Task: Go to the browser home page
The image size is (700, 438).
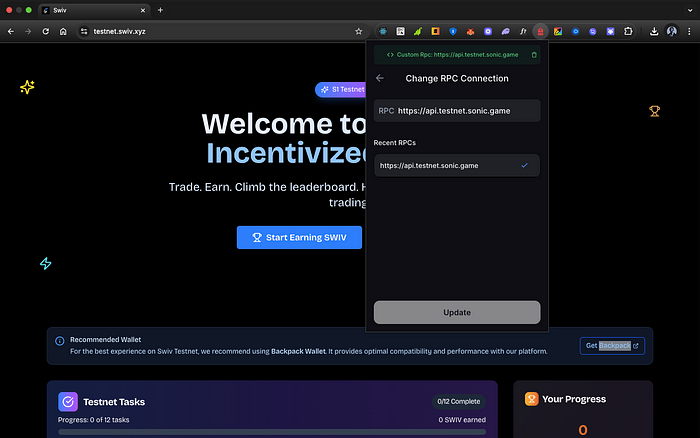Action: pos(63,31)
